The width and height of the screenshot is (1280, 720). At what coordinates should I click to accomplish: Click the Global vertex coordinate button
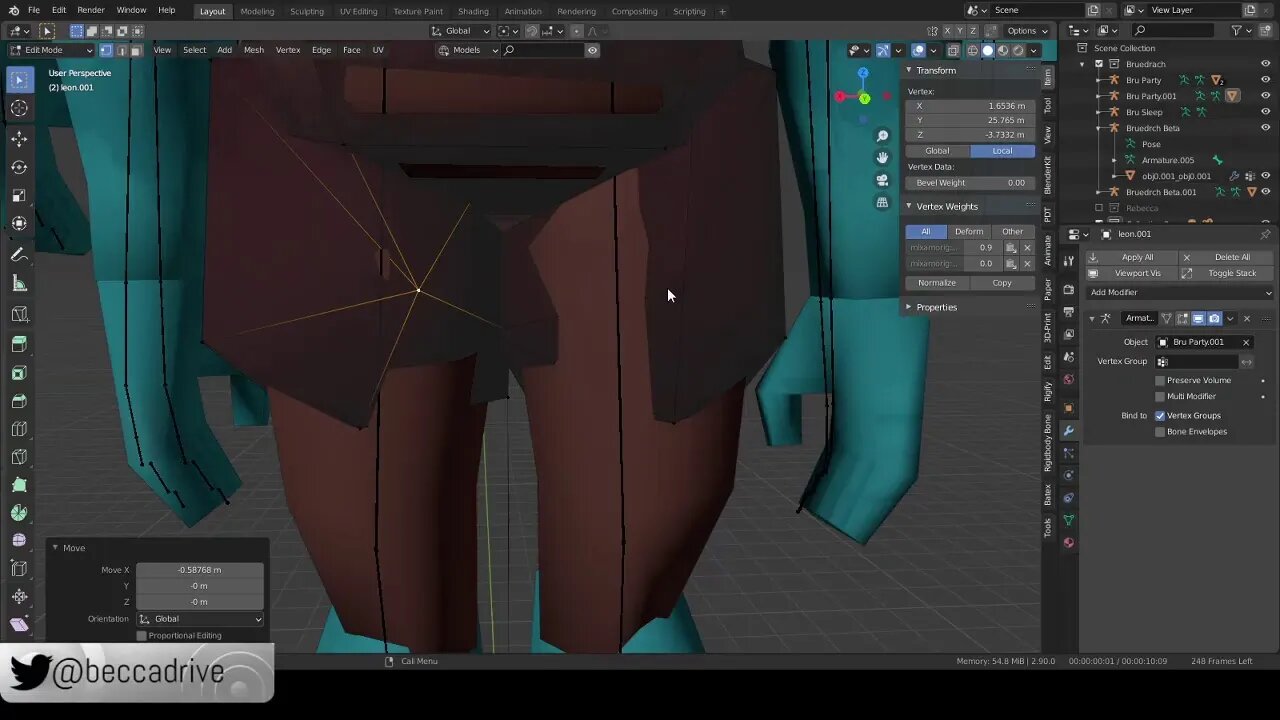(937, 151)
